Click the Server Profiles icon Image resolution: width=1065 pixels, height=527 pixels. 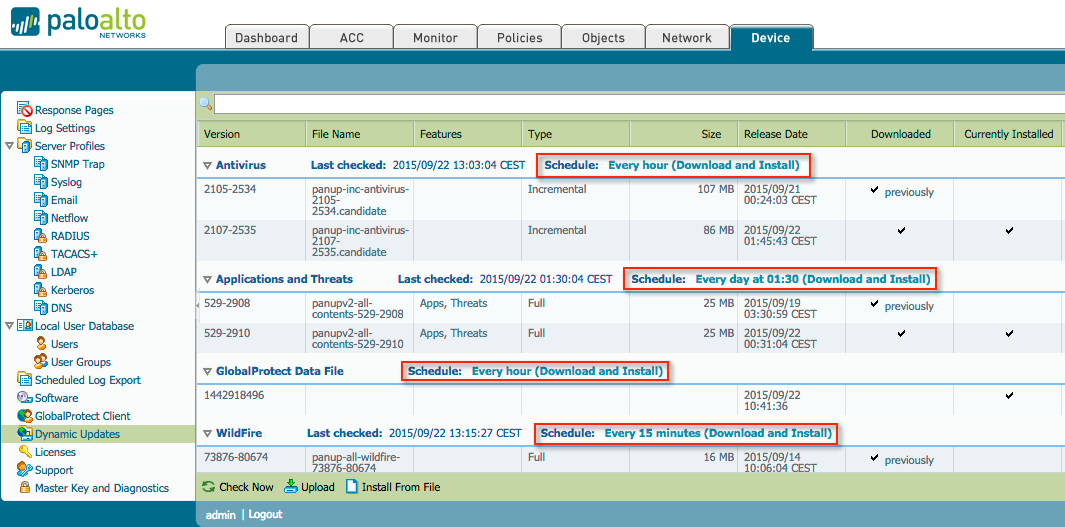(x=24, y=146)
